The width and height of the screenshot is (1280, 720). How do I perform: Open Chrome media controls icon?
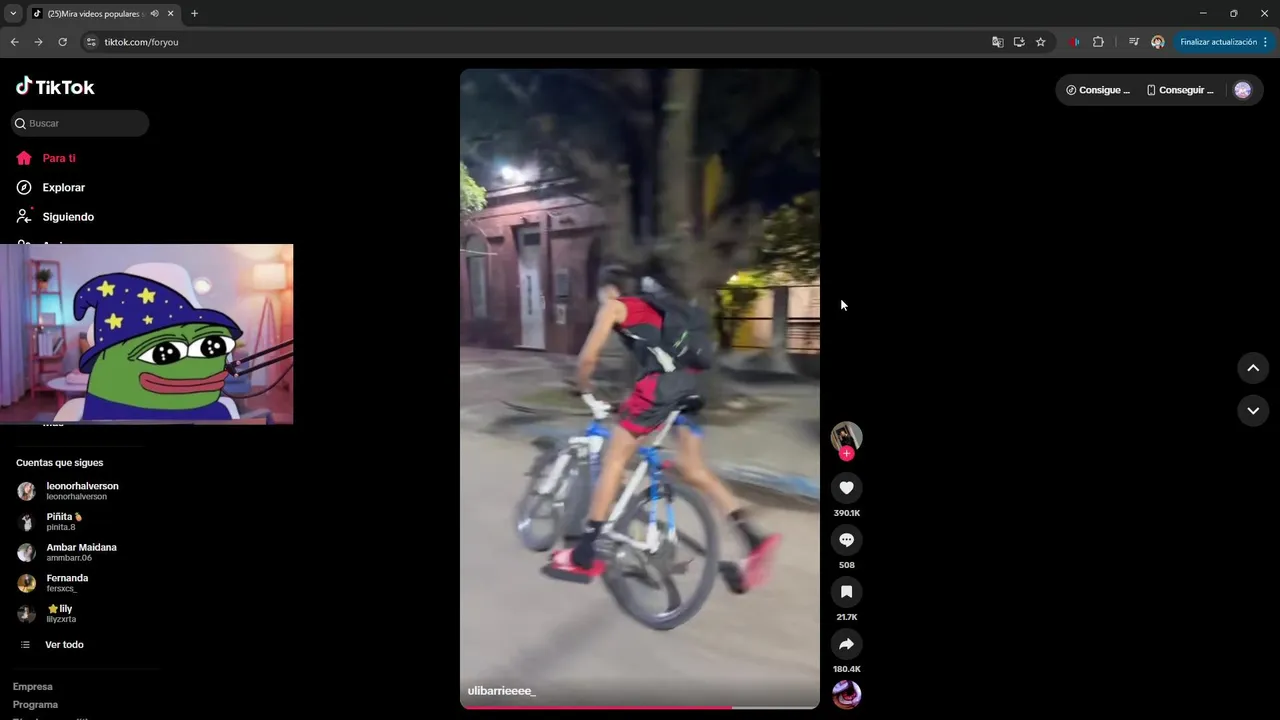coord(1134,42)
